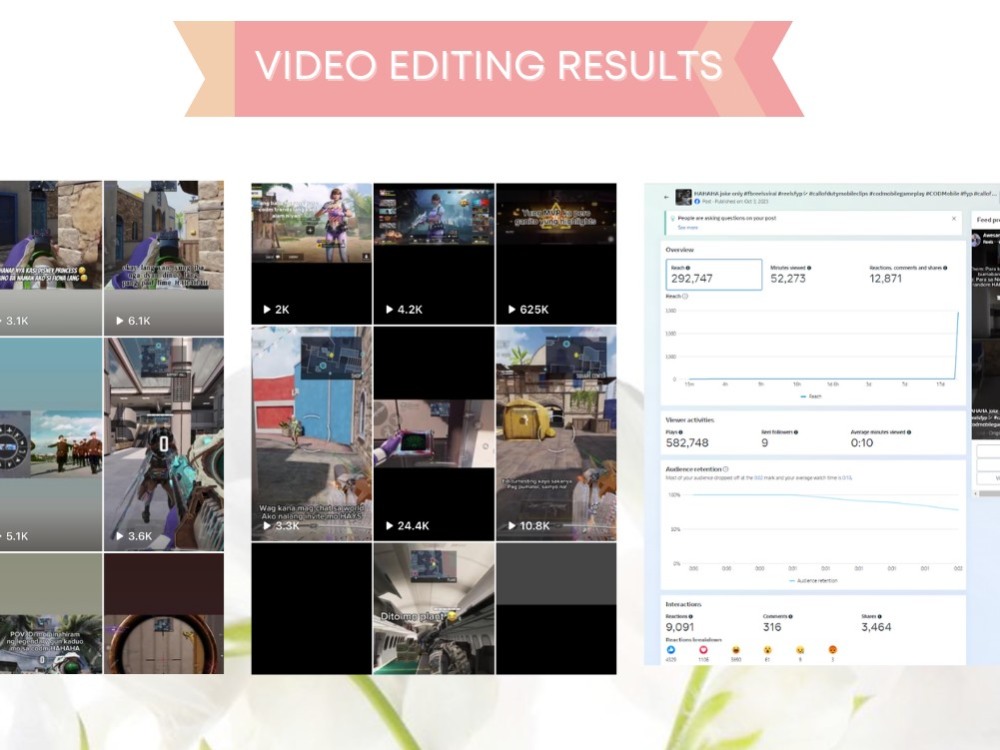This screenshot has width=1000, height=750.
Task: Open the post thumbnail beside the HAHAHA title
Action: (x=684, y=196)
